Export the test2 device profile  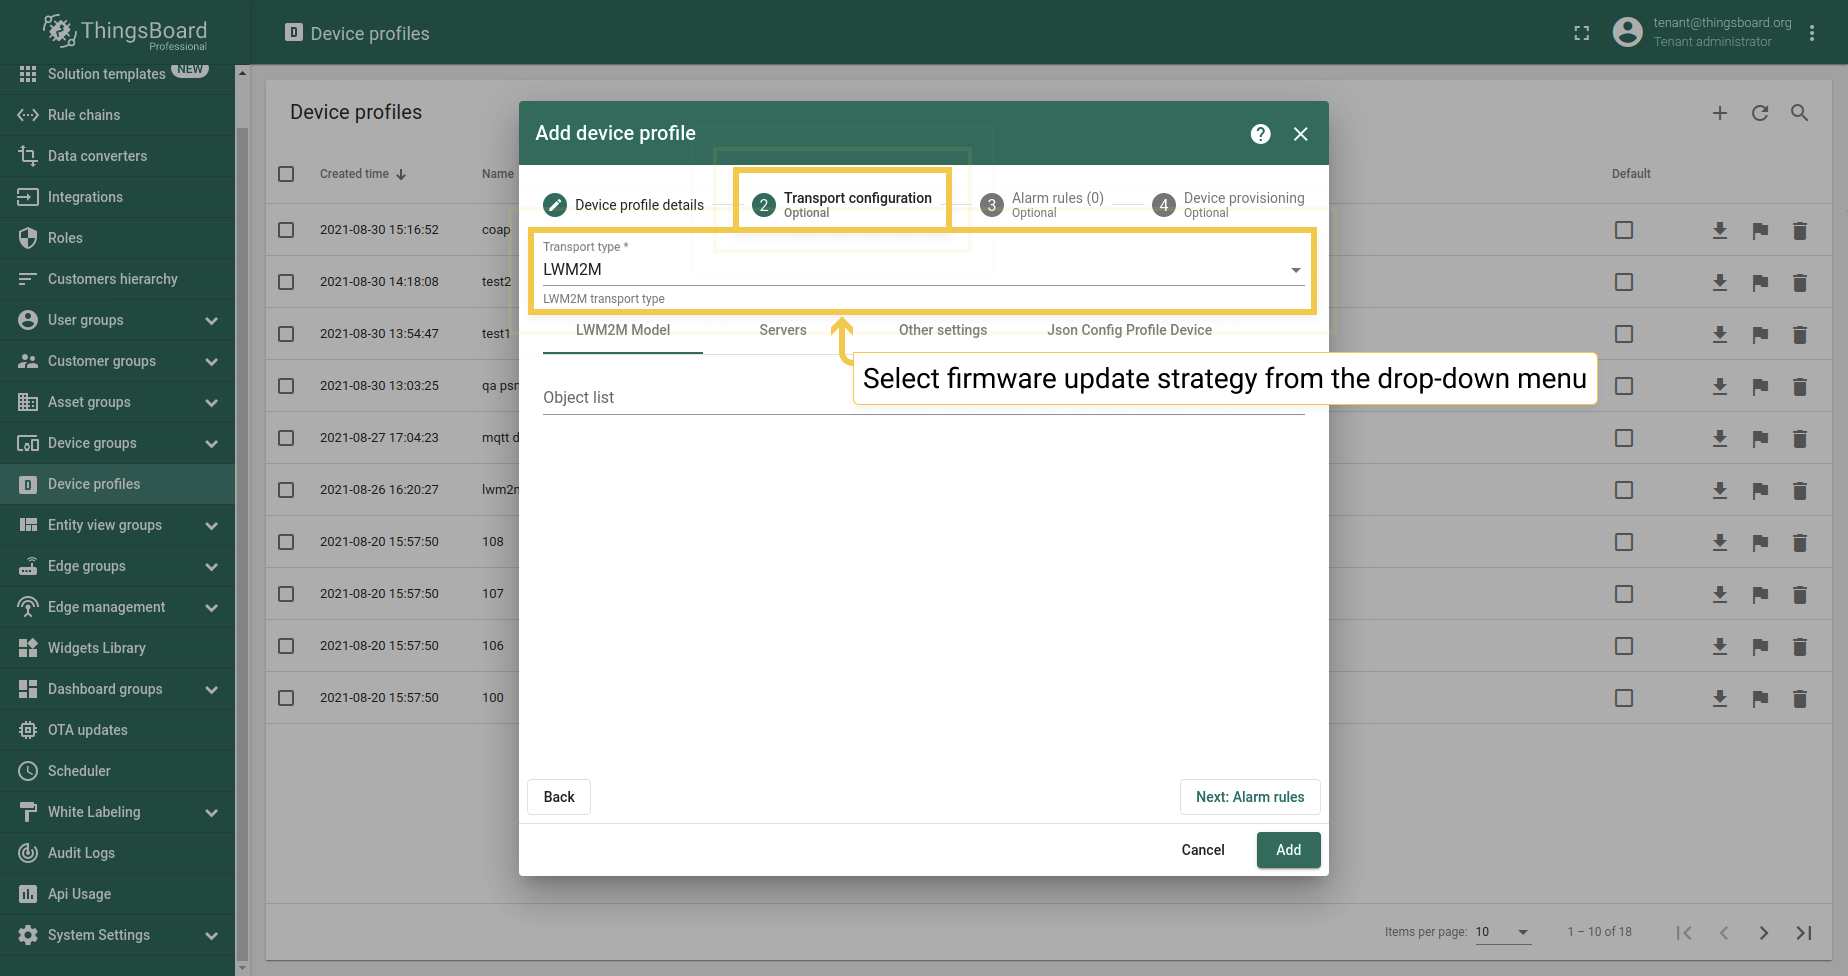1720,283
